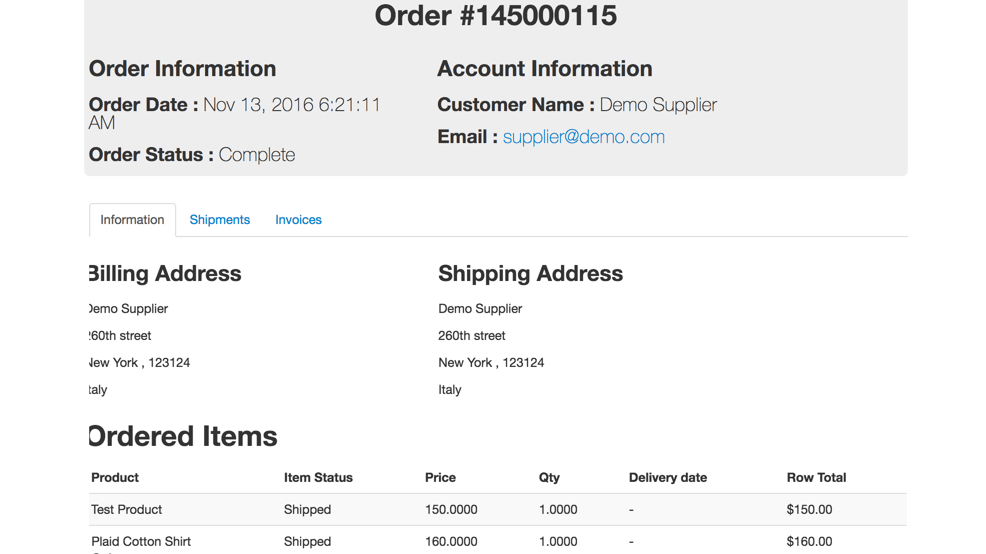Click the Billing Address heading
This screenshot has height=554, width=986.
click(x=165, y=274)
